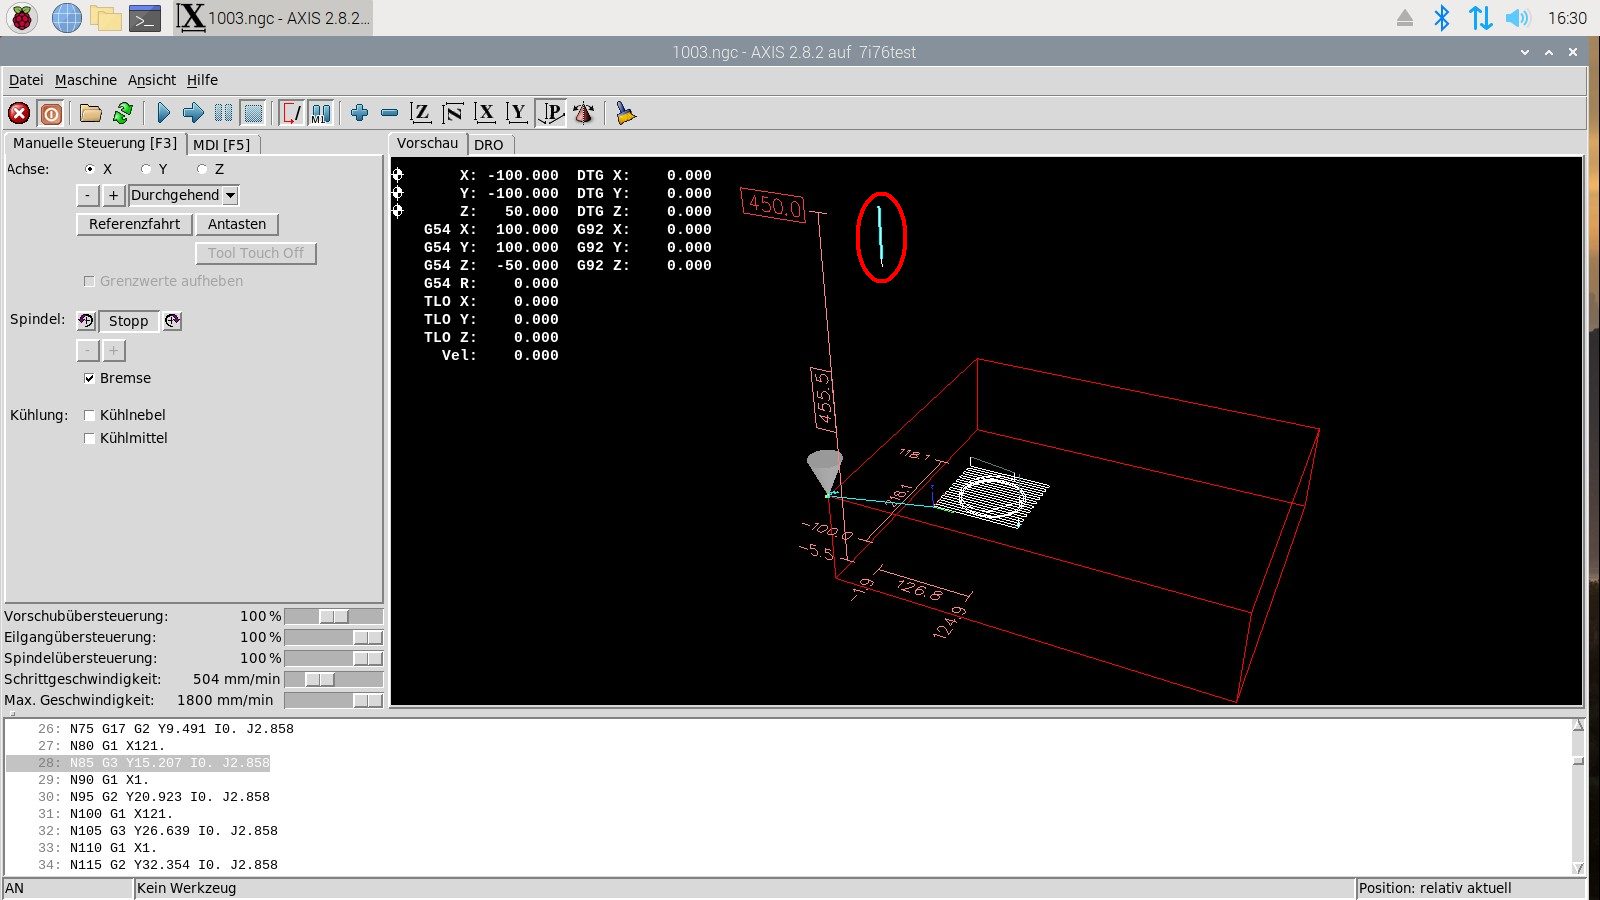Click the Antasten button

point(237,224)
